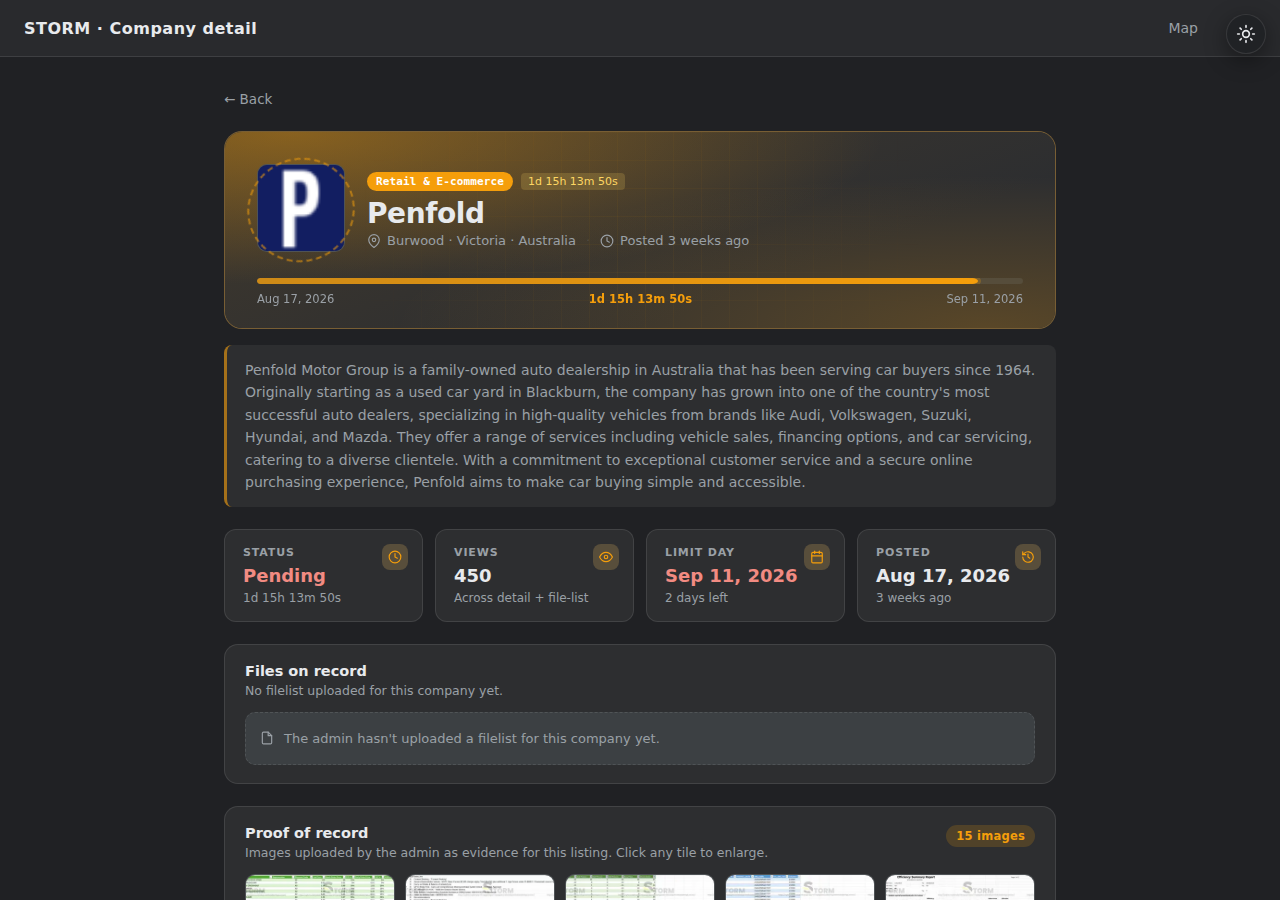Click the clock icon beside Posted 3 weeks ago
The width and height of the screenshot is (1280, 900).
coord(607,241)
